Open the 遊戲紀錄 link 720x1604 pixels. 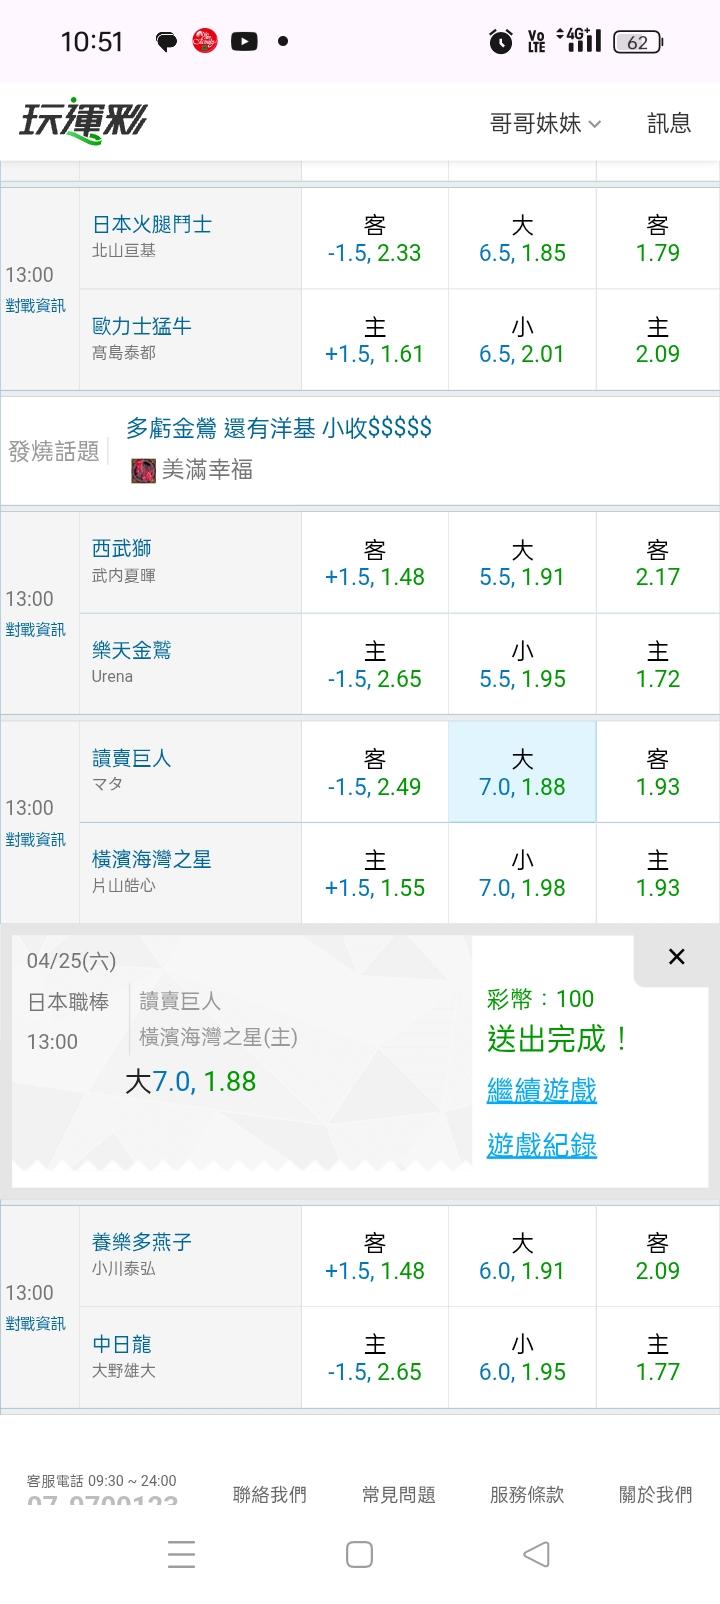click(x=541, y=1145)
